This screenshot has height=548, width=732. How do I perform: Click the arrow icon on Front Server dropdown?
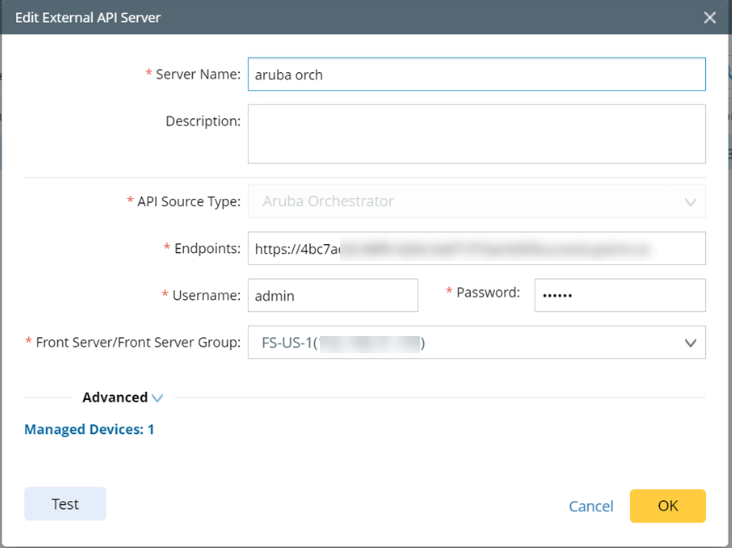coord(690,343)
